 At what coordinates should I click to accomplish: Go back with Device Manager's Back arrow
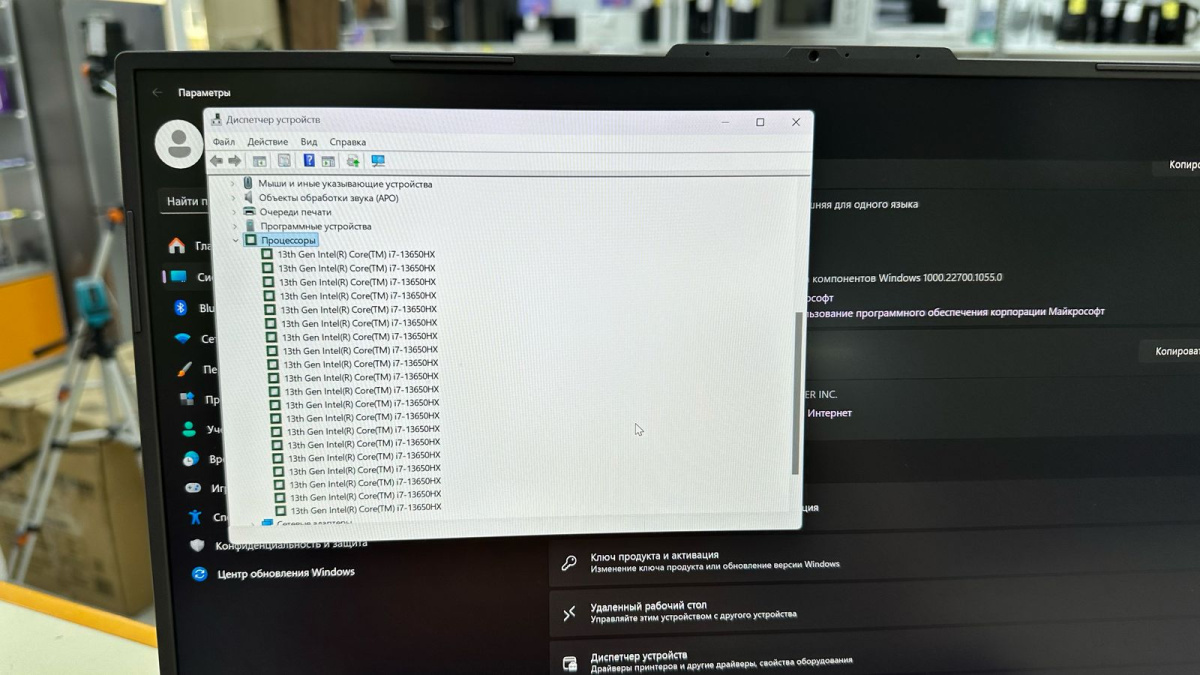tap(216, 161)
